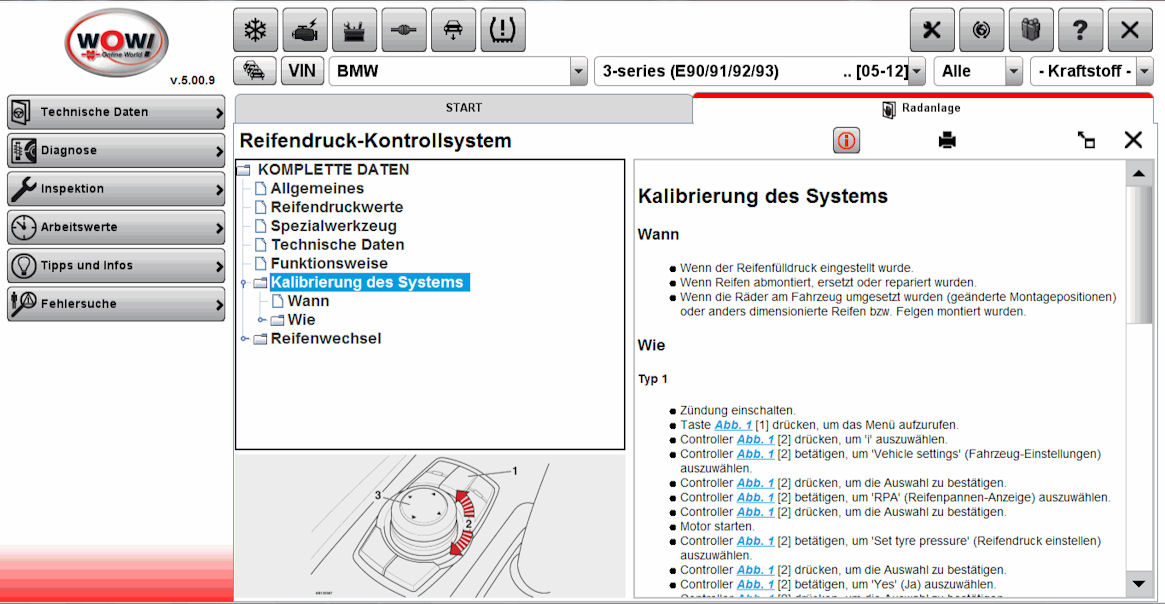Close the Reifendruck-Kontrollsystem panel
This screenshot has height=604, width=1165.
point(1133,140)
